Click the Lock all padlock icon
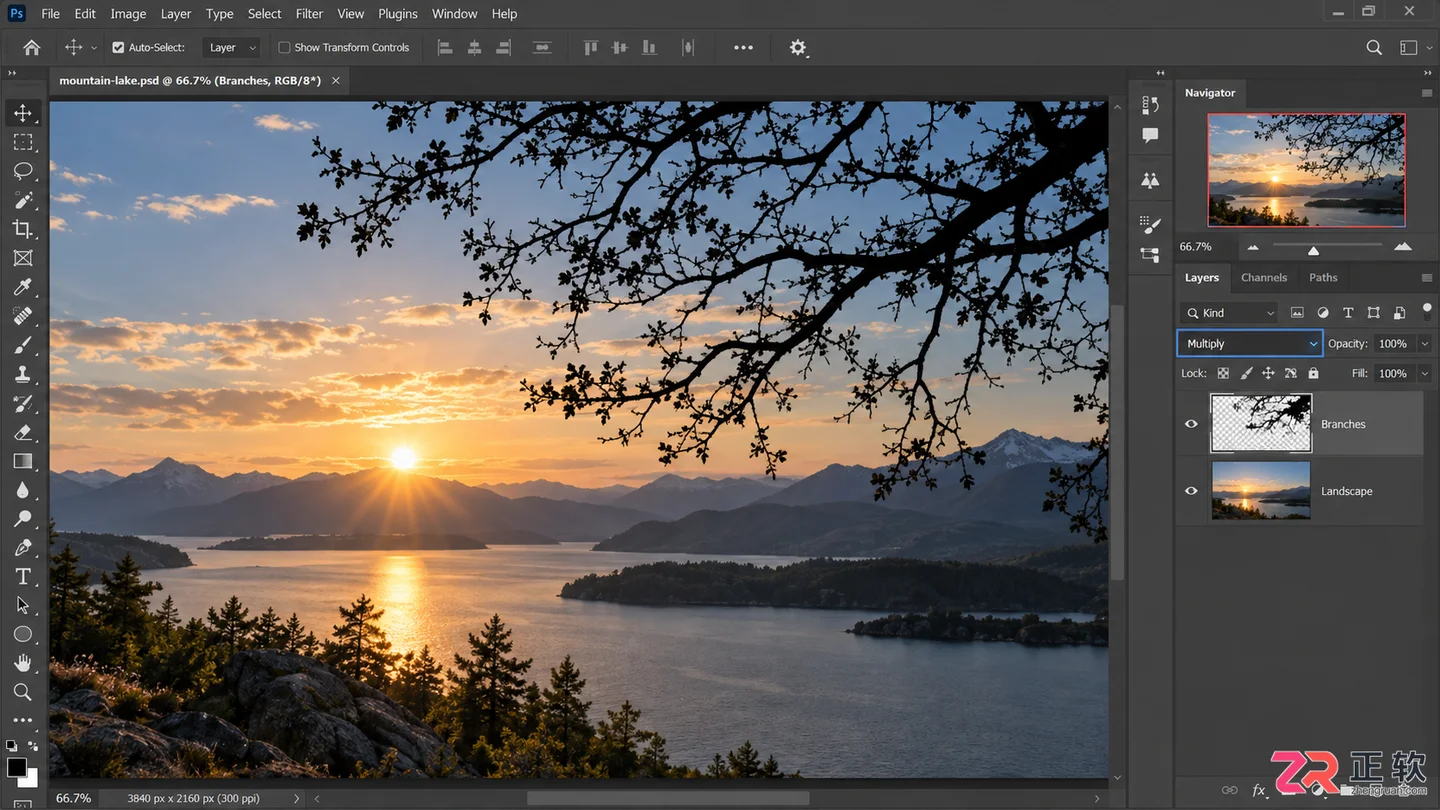1440x810 pixels. point(1313,373)
